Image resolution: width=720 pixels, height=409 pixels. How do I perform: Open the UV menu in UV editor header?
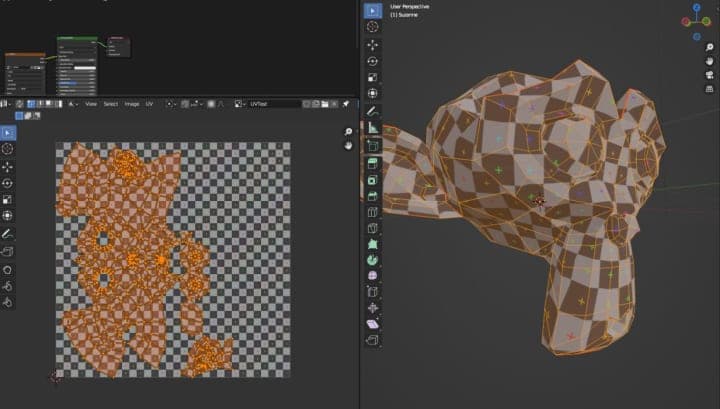(149, 103)
